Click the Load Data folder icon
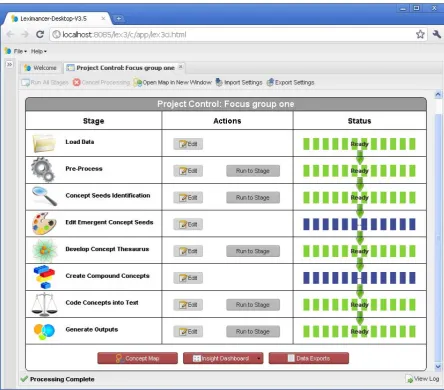Screen dimensions: 444x390 44,143
